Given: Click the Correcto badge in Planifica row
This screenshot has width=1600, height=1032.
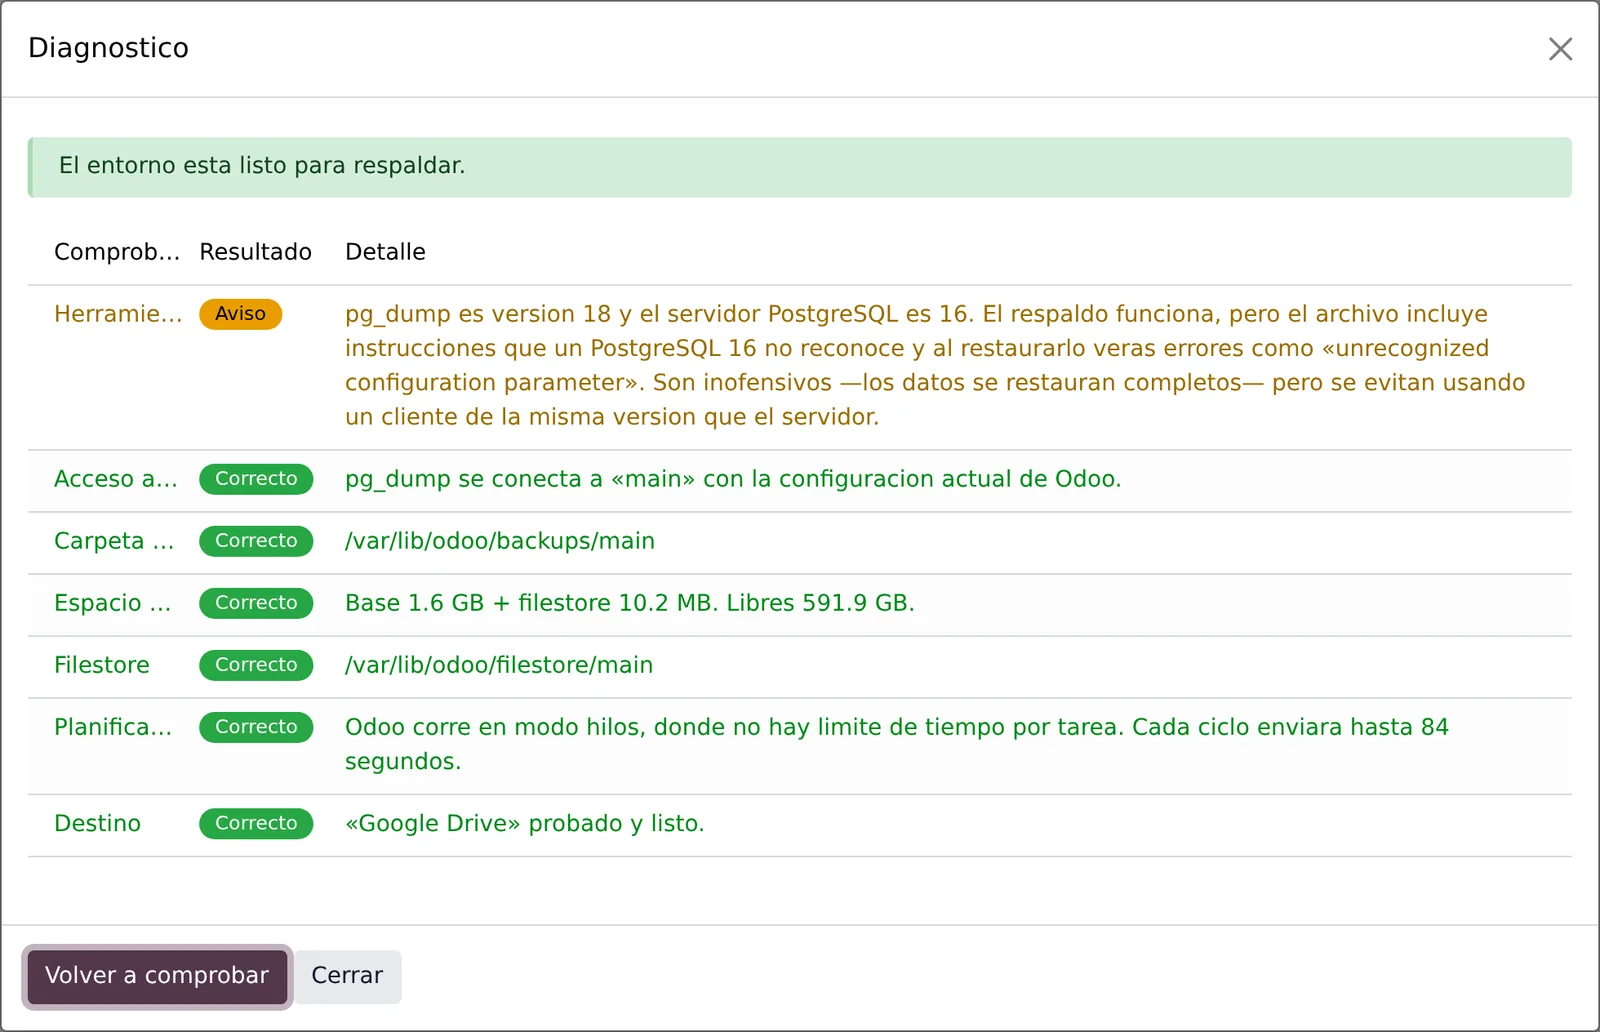Looking at the screenshot, I should [256, 727].
